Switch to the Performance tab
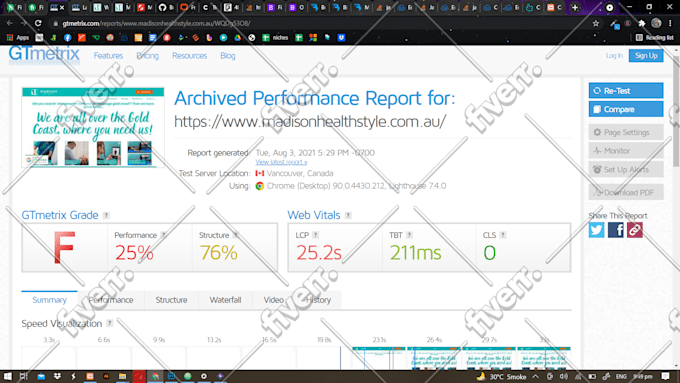The image size is (680, 383). click(111, 300)
